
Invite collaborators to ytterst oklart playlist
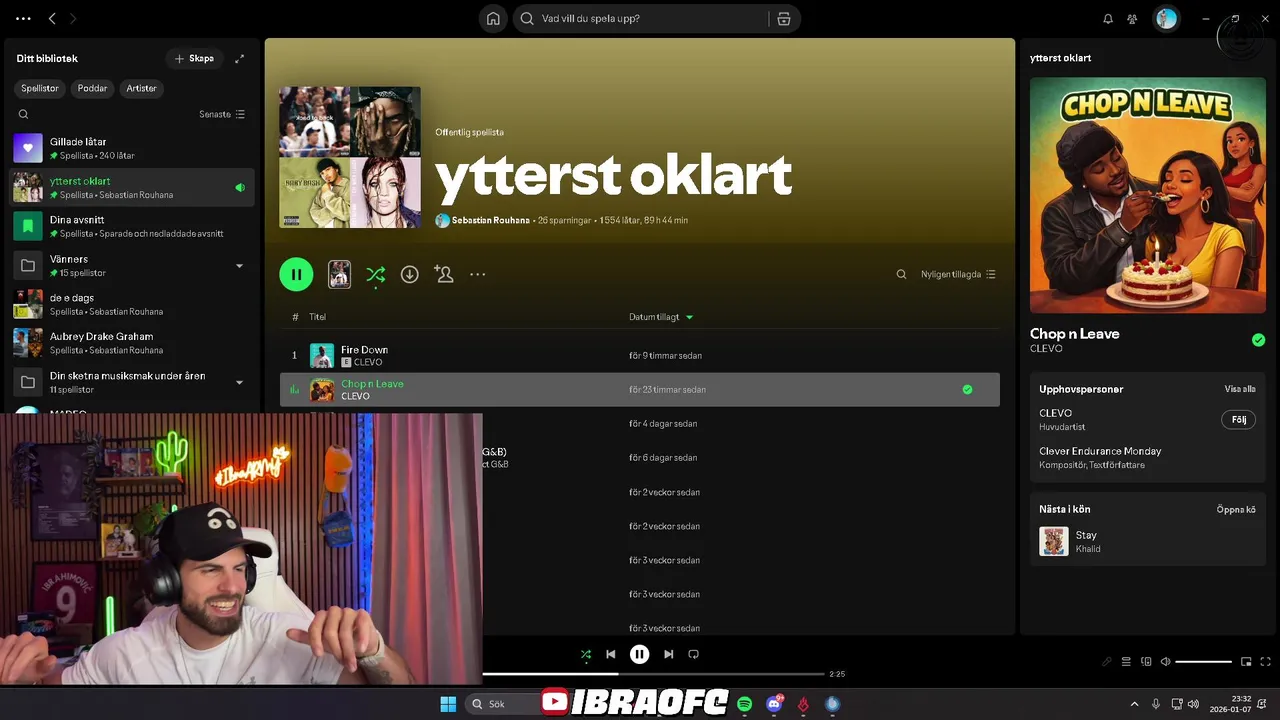coord(444,274)
